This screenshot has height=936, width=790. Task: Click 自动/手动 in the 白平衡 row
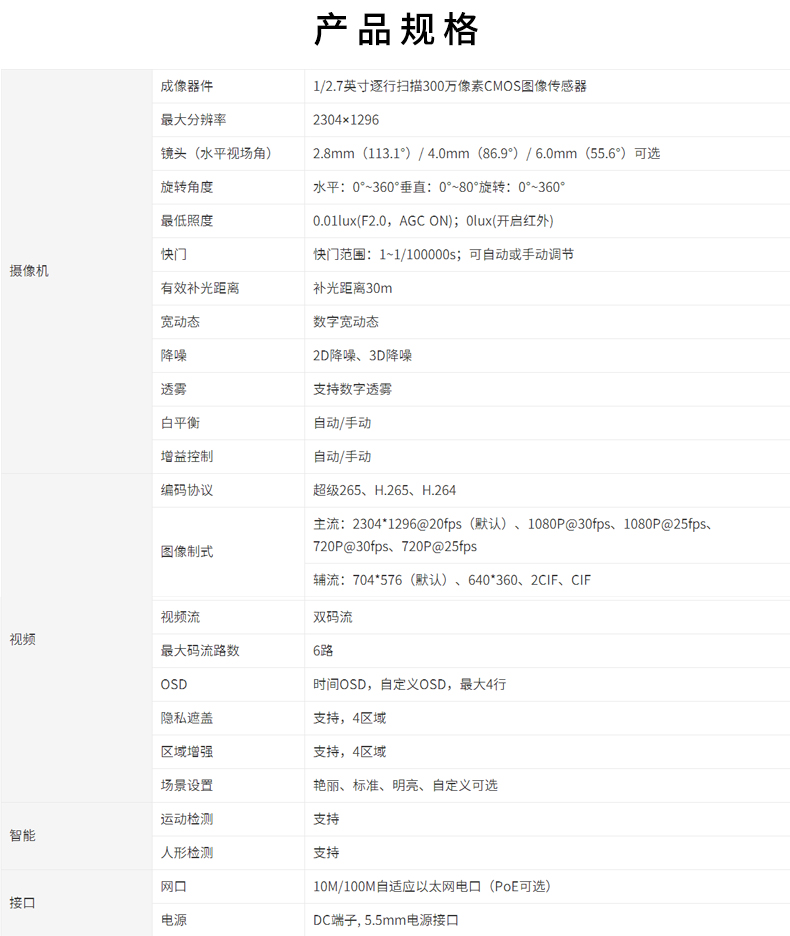(342, 423)
